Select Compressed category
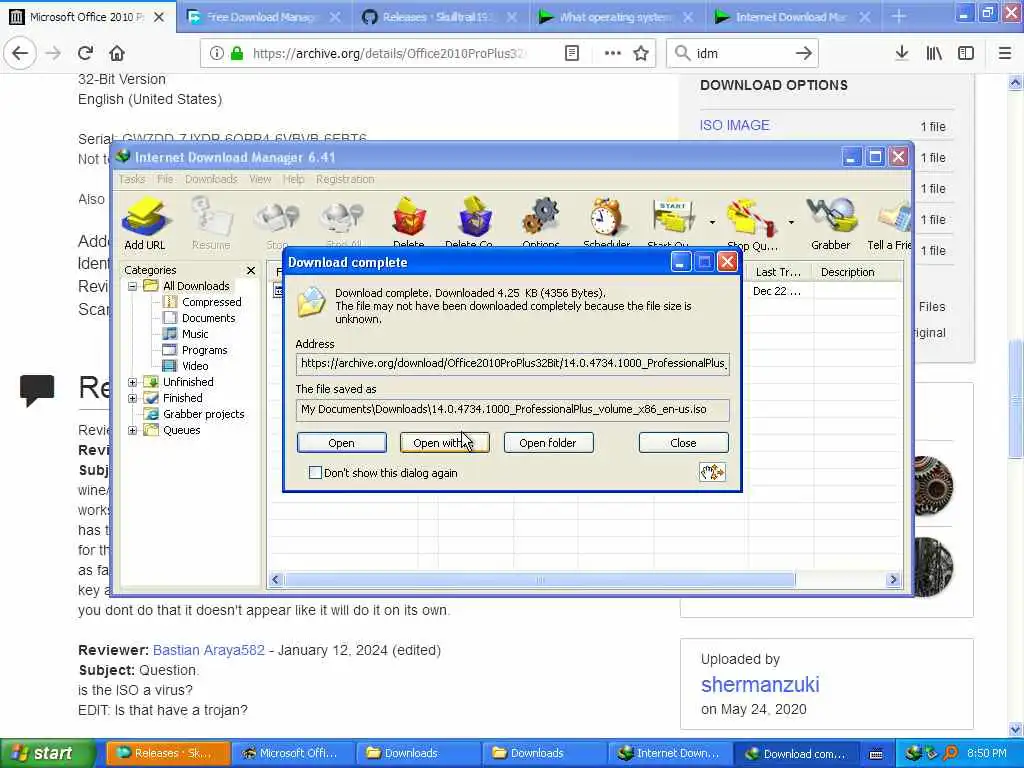Viewport: 1024px width, 768px height. [x=211, y=302]
